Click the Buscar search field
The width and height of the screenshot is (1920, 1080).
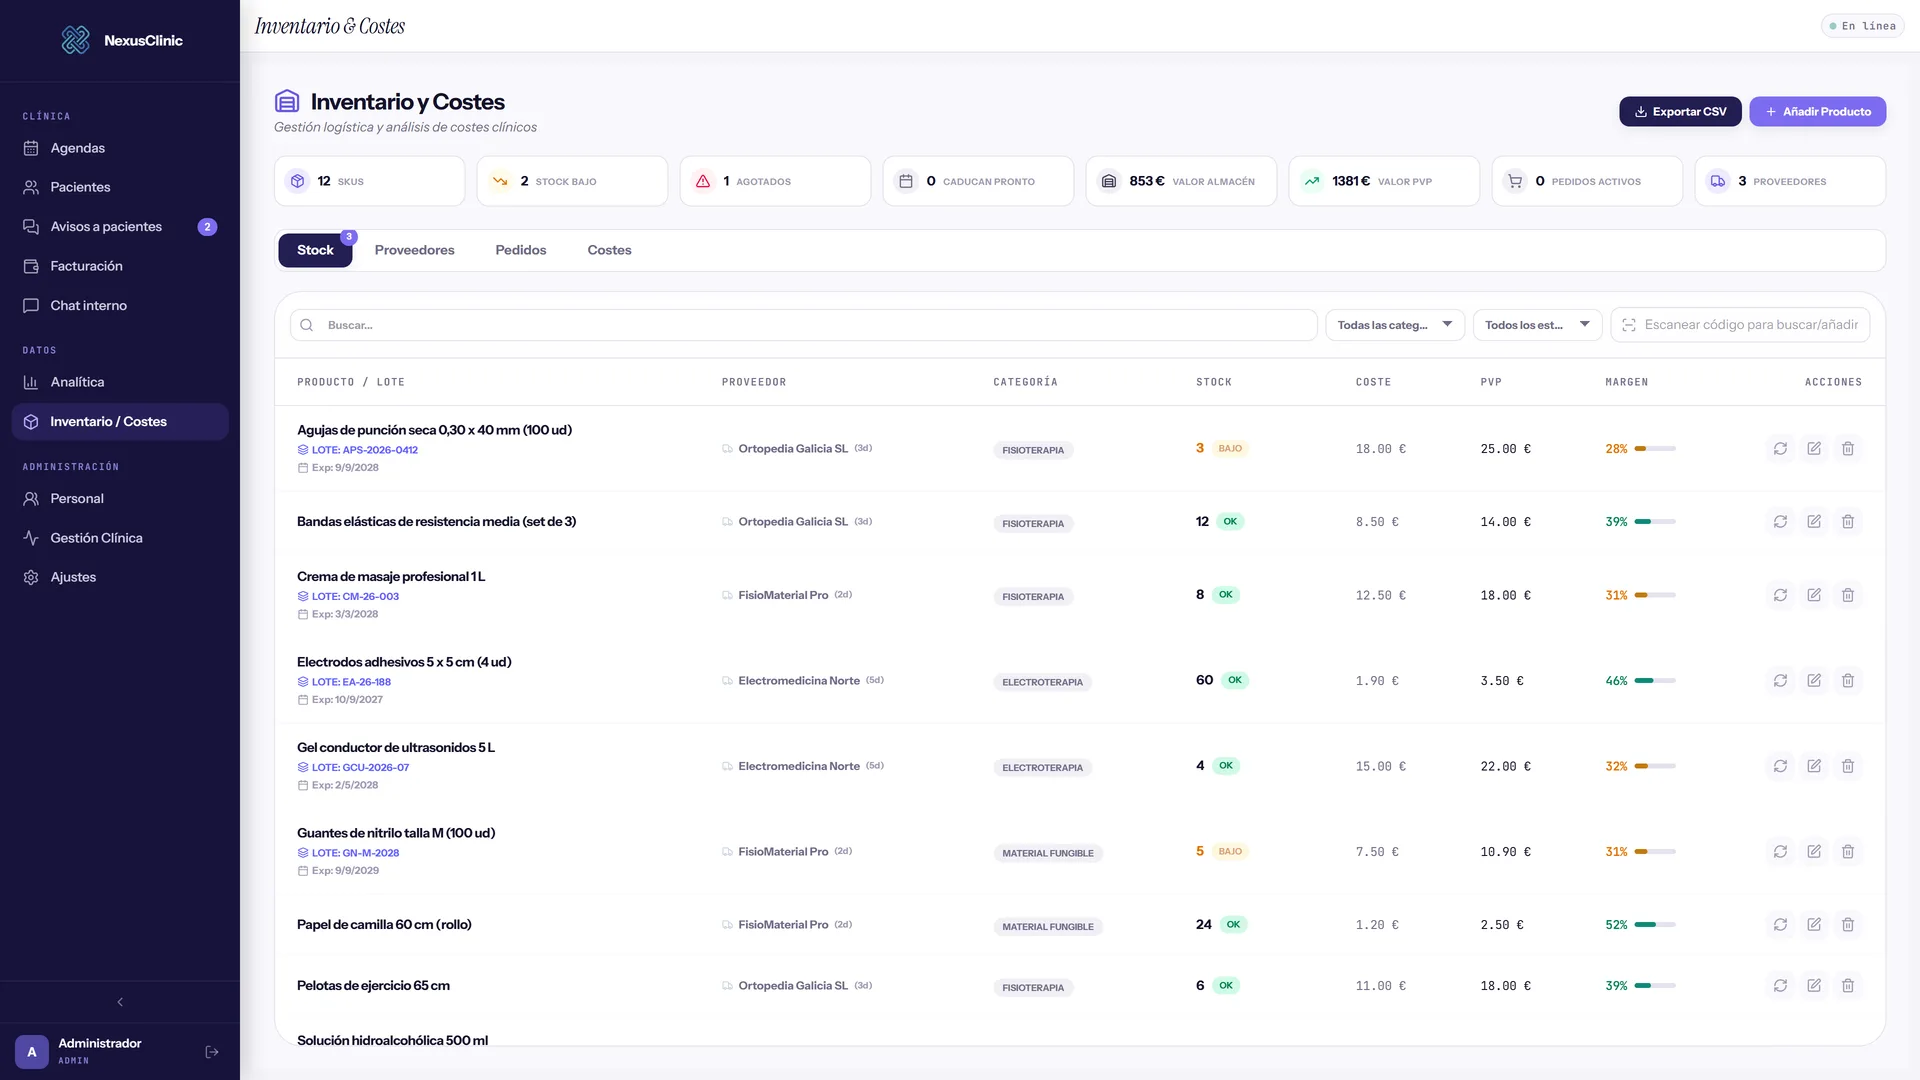(803, 325)
